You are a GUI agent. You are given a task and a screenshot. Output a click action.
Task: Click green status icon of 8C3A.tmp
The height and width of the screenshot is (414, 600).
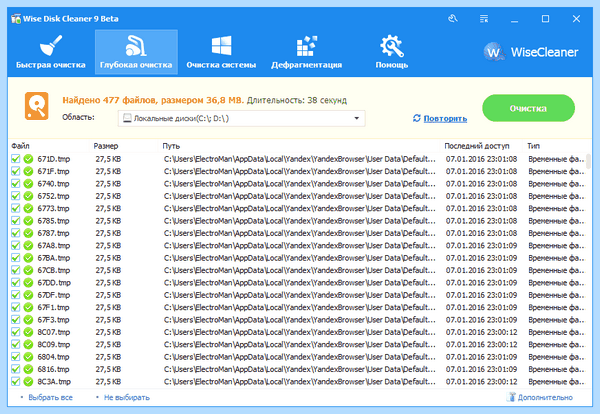tap(28, 381)
